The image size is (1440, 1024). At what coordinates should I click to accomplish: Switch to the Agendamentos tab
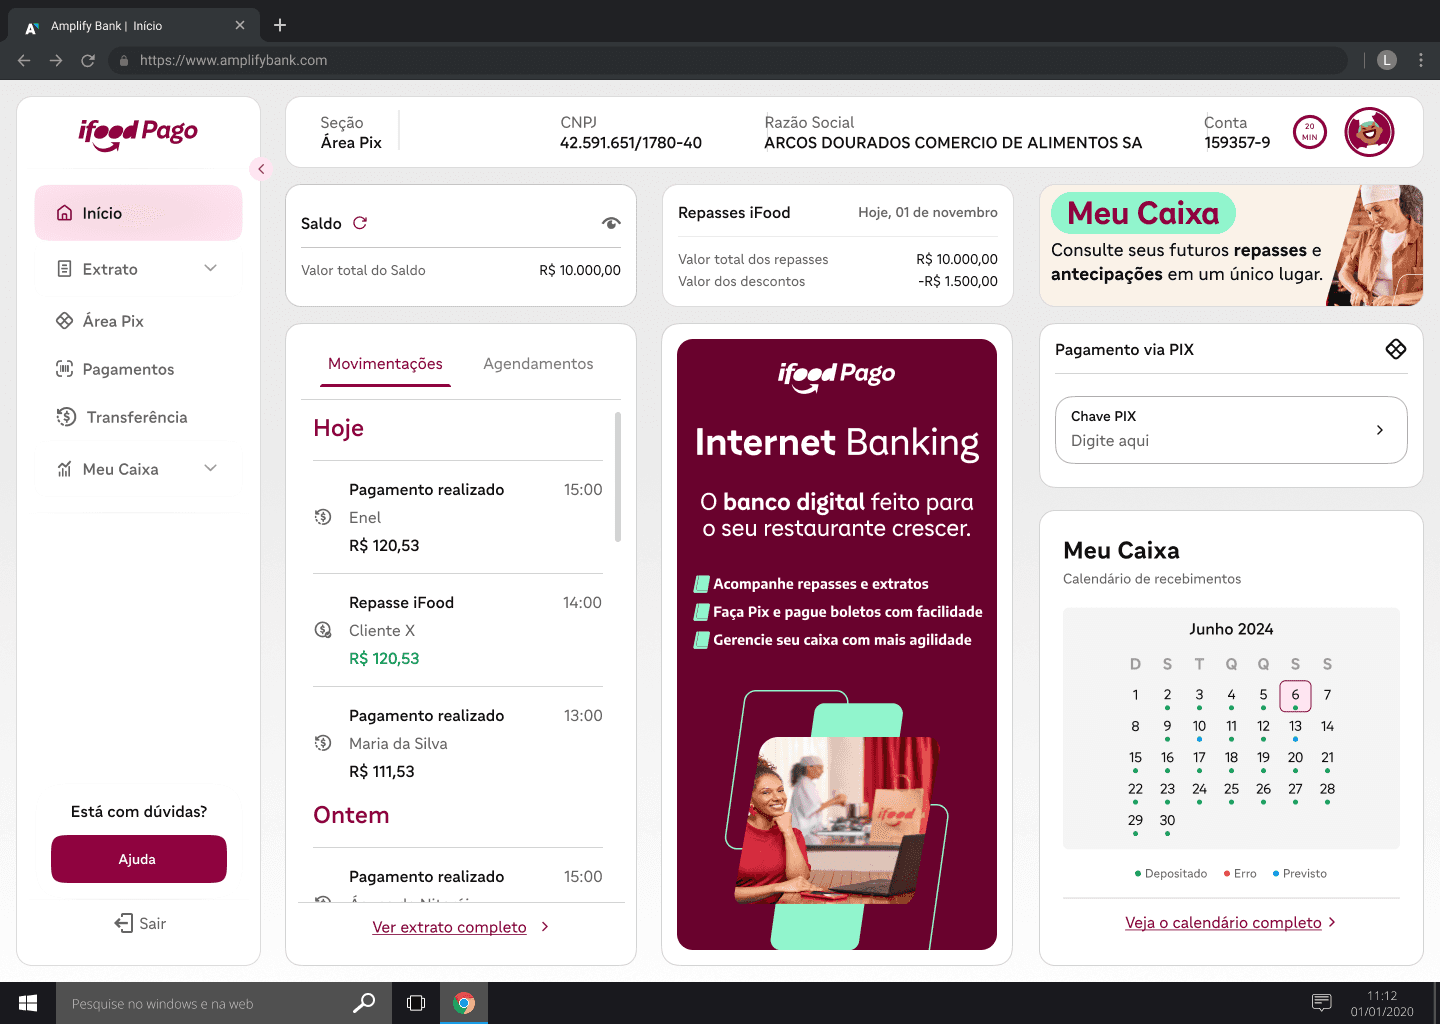click(x=538, y=364)
